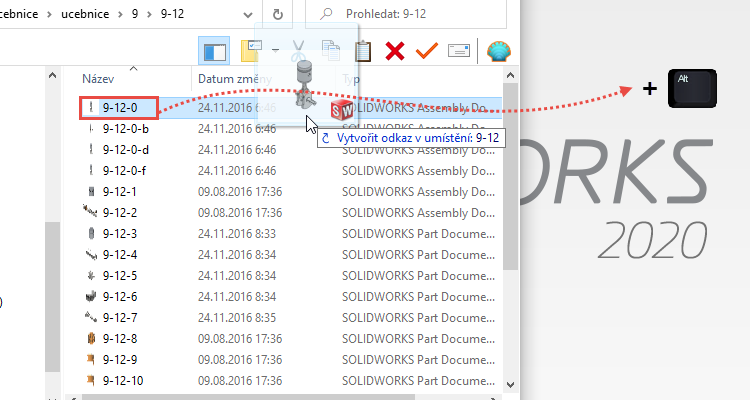The image size is (750, 400).
Task: Click the scissors Cut icon
Action: click(298, 51)
